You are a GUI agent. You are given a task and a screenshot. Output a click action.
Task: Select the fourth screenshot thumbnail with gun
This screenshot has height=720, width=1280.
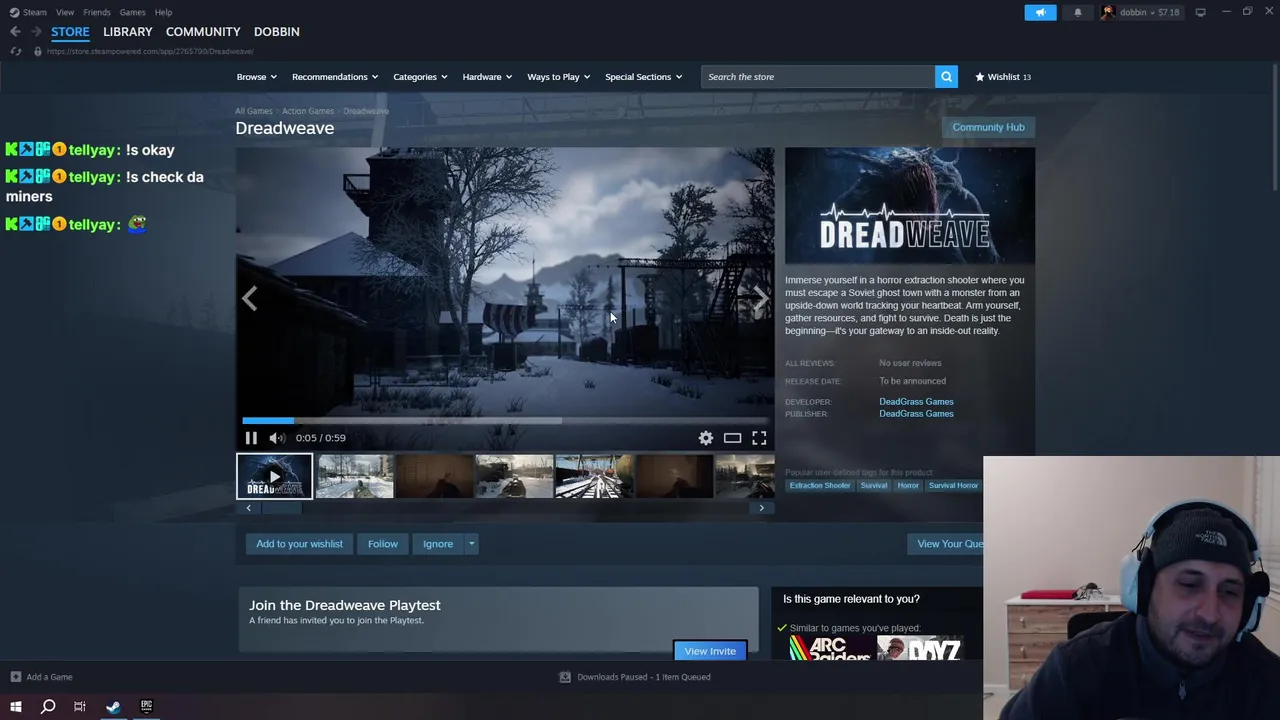[x=514, y=476]
